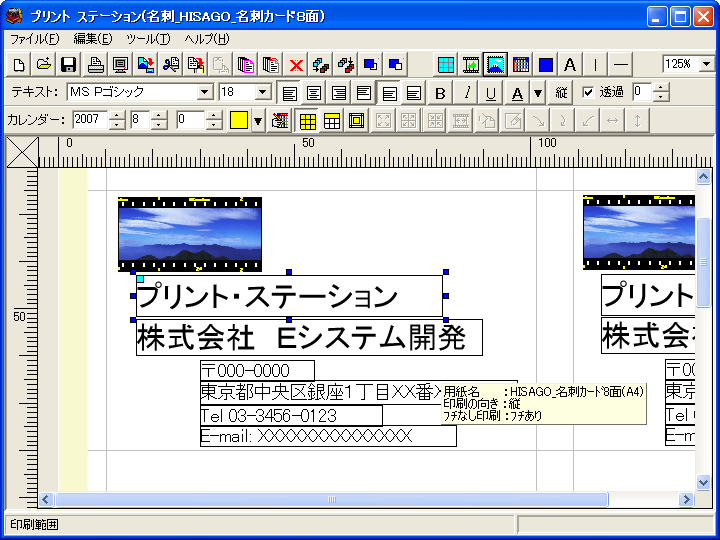The width and height of the screenshot is (720, 540).
Task: Select the text tool letter A icon
Action: [570, 65]
